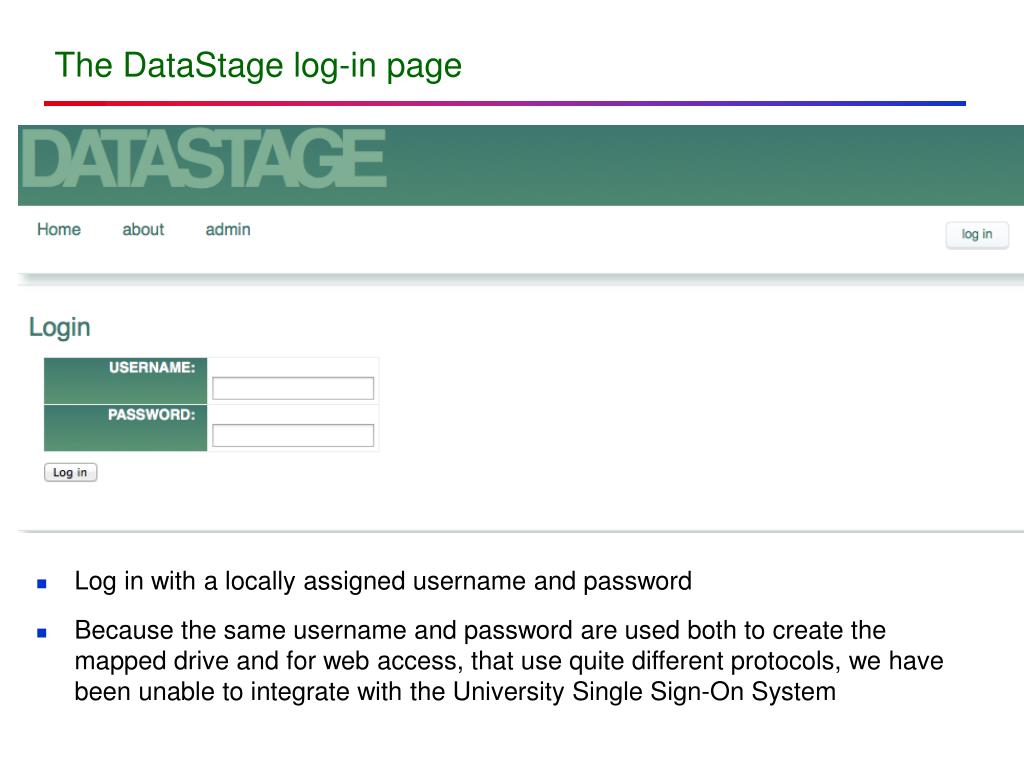Click the first blue square bullet marker
Screen dimensions: 1024x768
(x=42, y=582)
